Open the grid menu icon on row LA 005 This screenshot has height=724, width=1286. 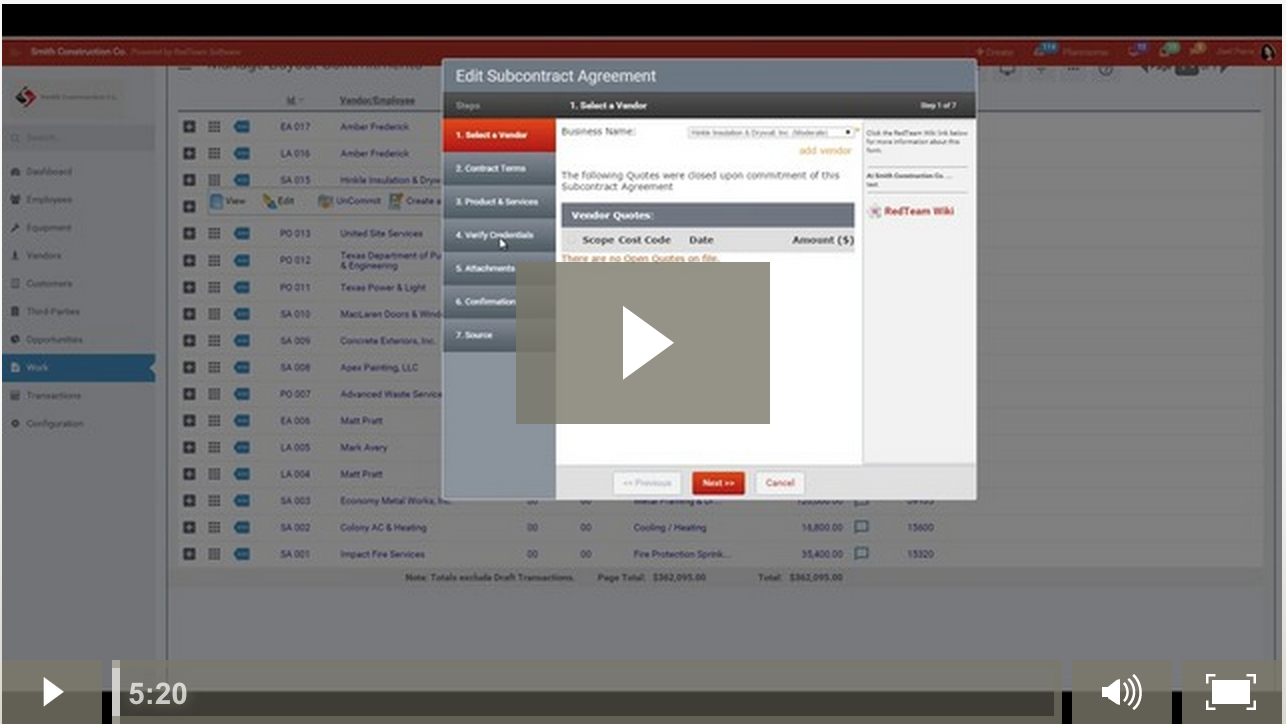(214, 447)
